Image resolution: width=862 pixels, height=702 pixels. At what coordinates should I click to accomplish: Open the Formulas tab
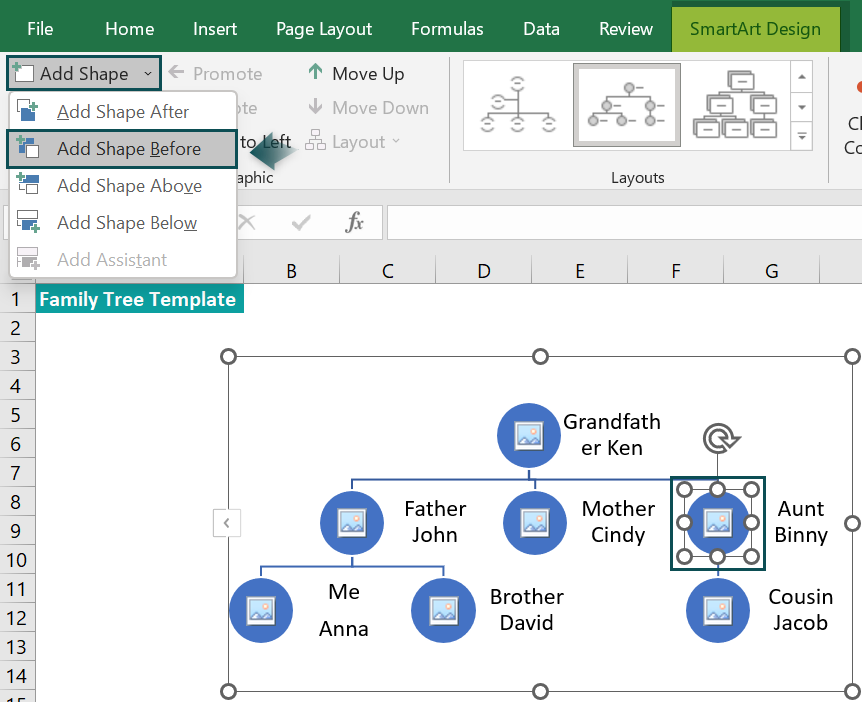[x=447, y=29]
